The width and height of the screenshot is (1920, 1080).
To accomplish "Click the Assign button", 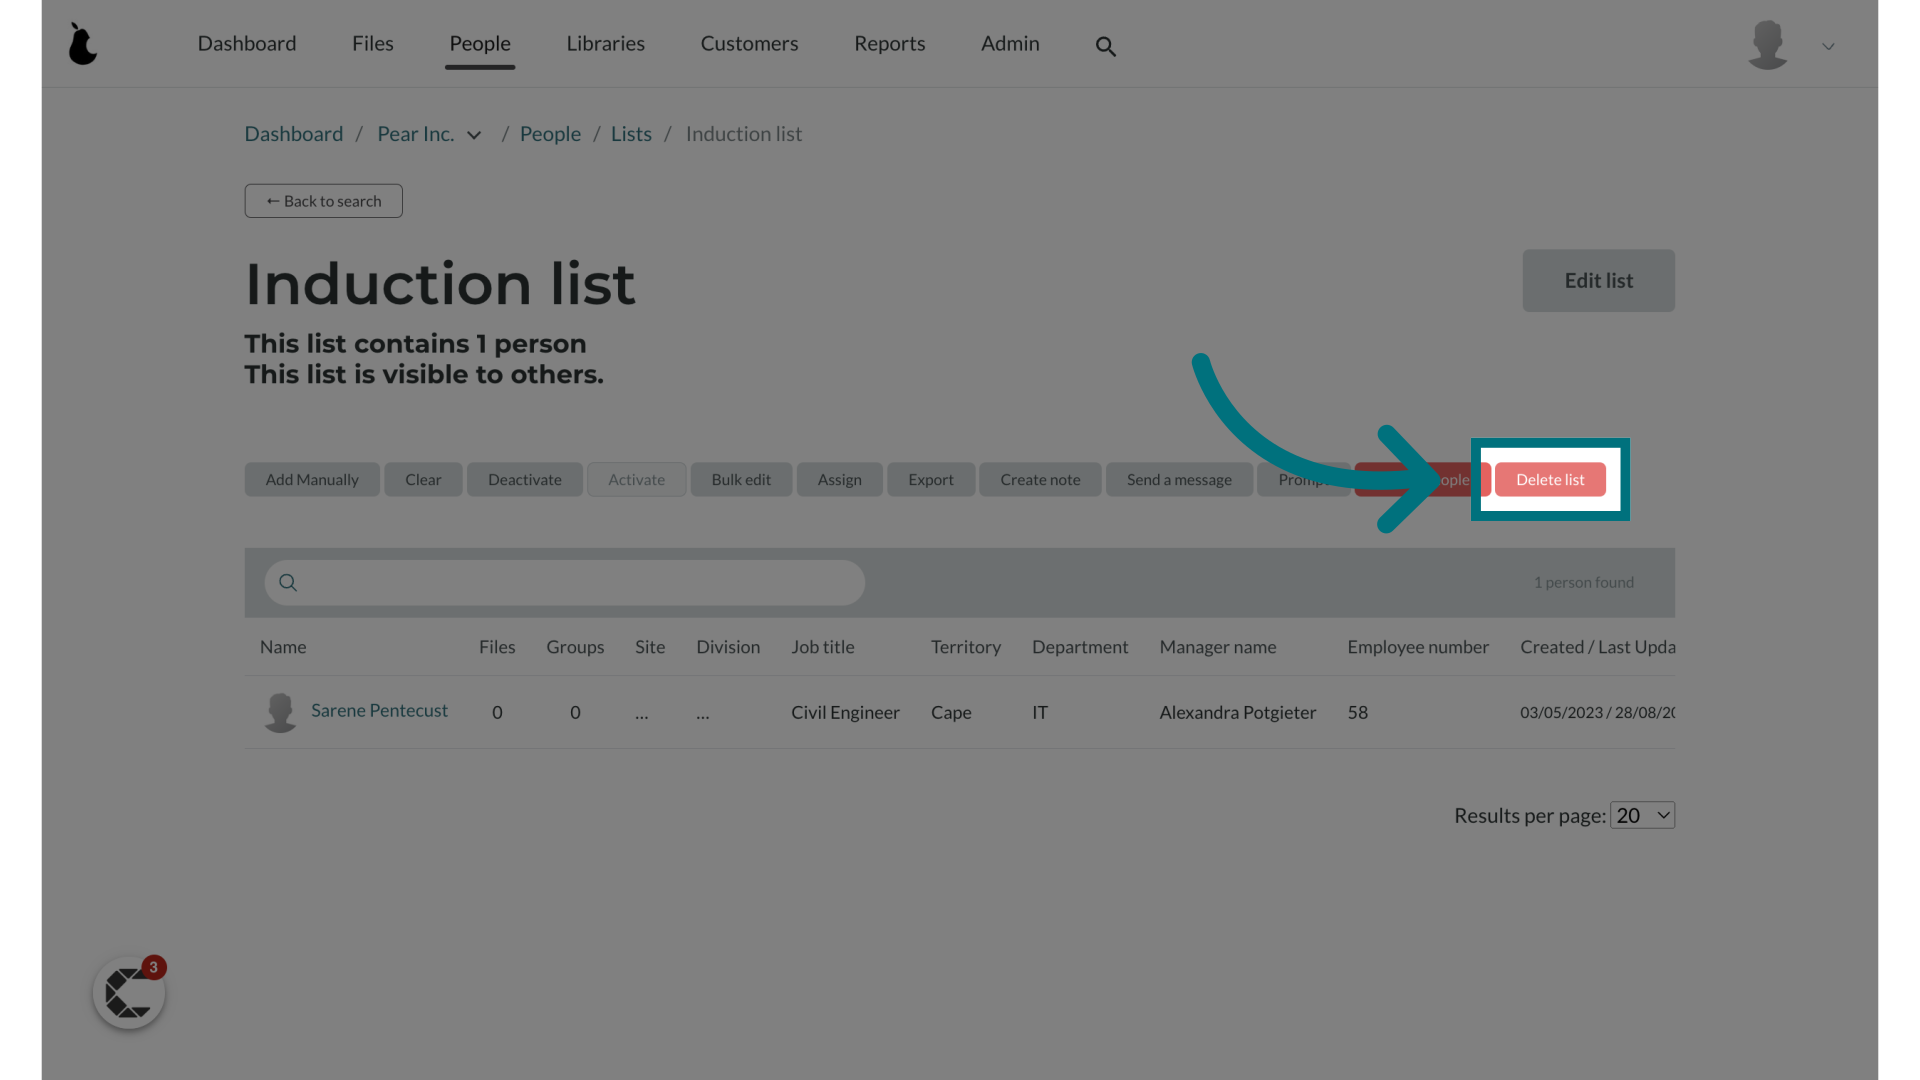I will 840,480.
